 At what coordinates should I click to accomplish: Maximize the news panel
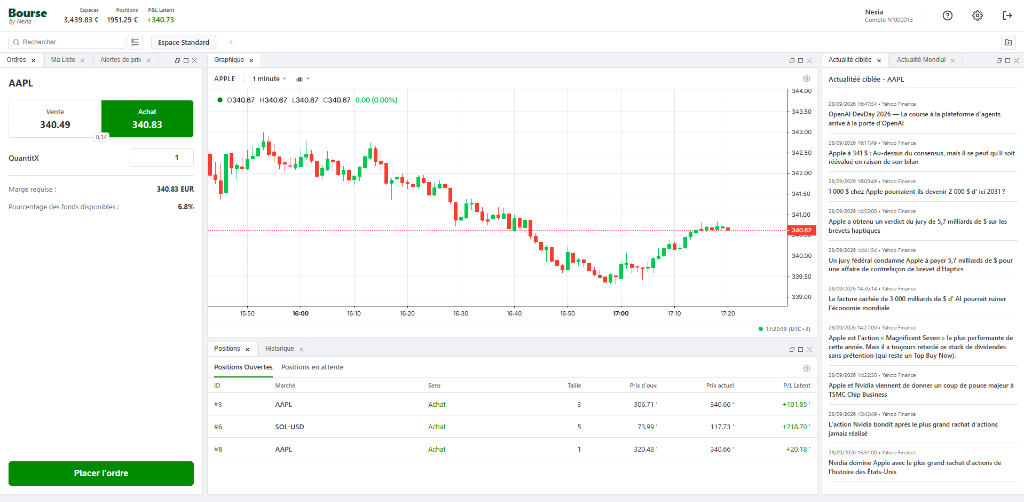(x=1008, y=60)
